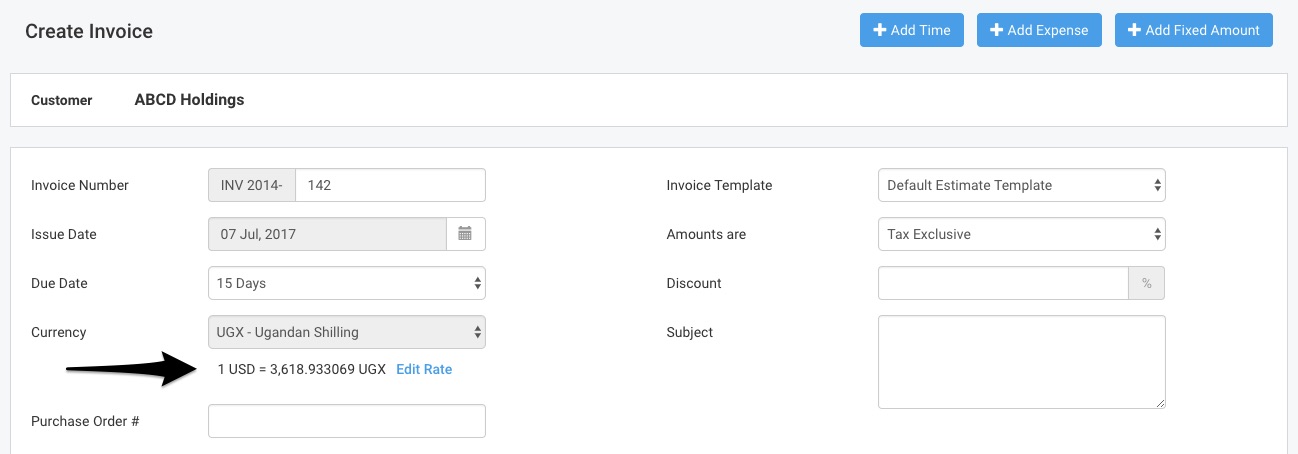This screenshot has width=1298, height=454.
Task: Click the Purchase Order # input field
Action: coord(347,421)
